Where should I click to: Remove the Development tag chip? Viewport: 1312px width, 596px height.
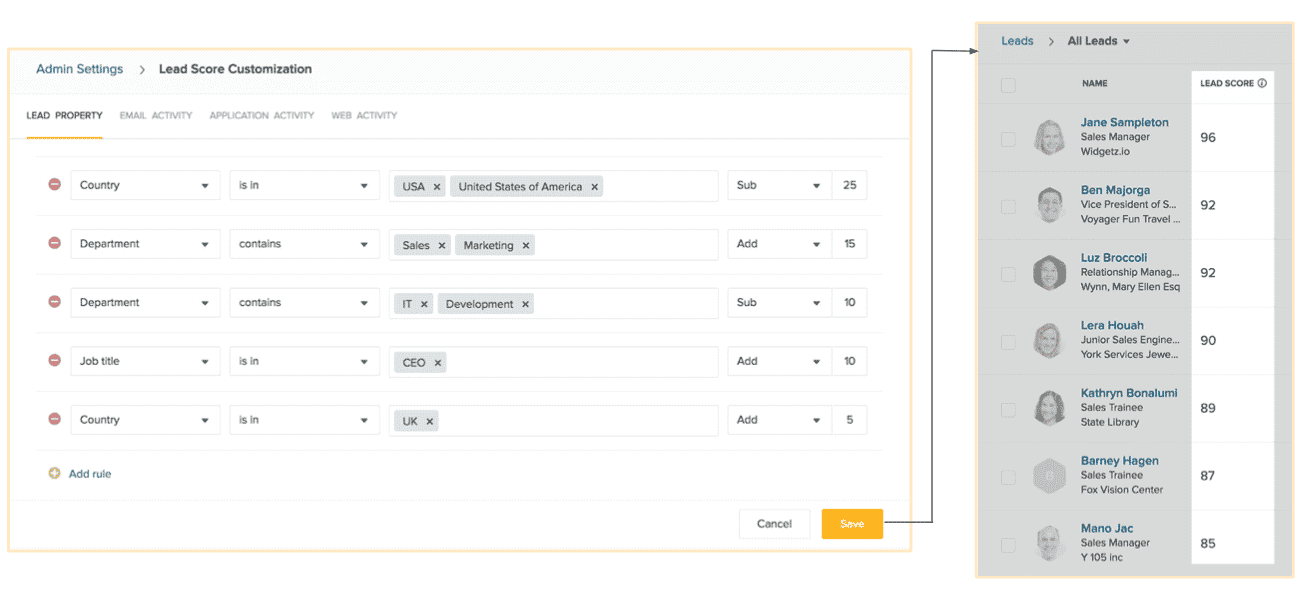pyautogui.click(x=525, y=305)
